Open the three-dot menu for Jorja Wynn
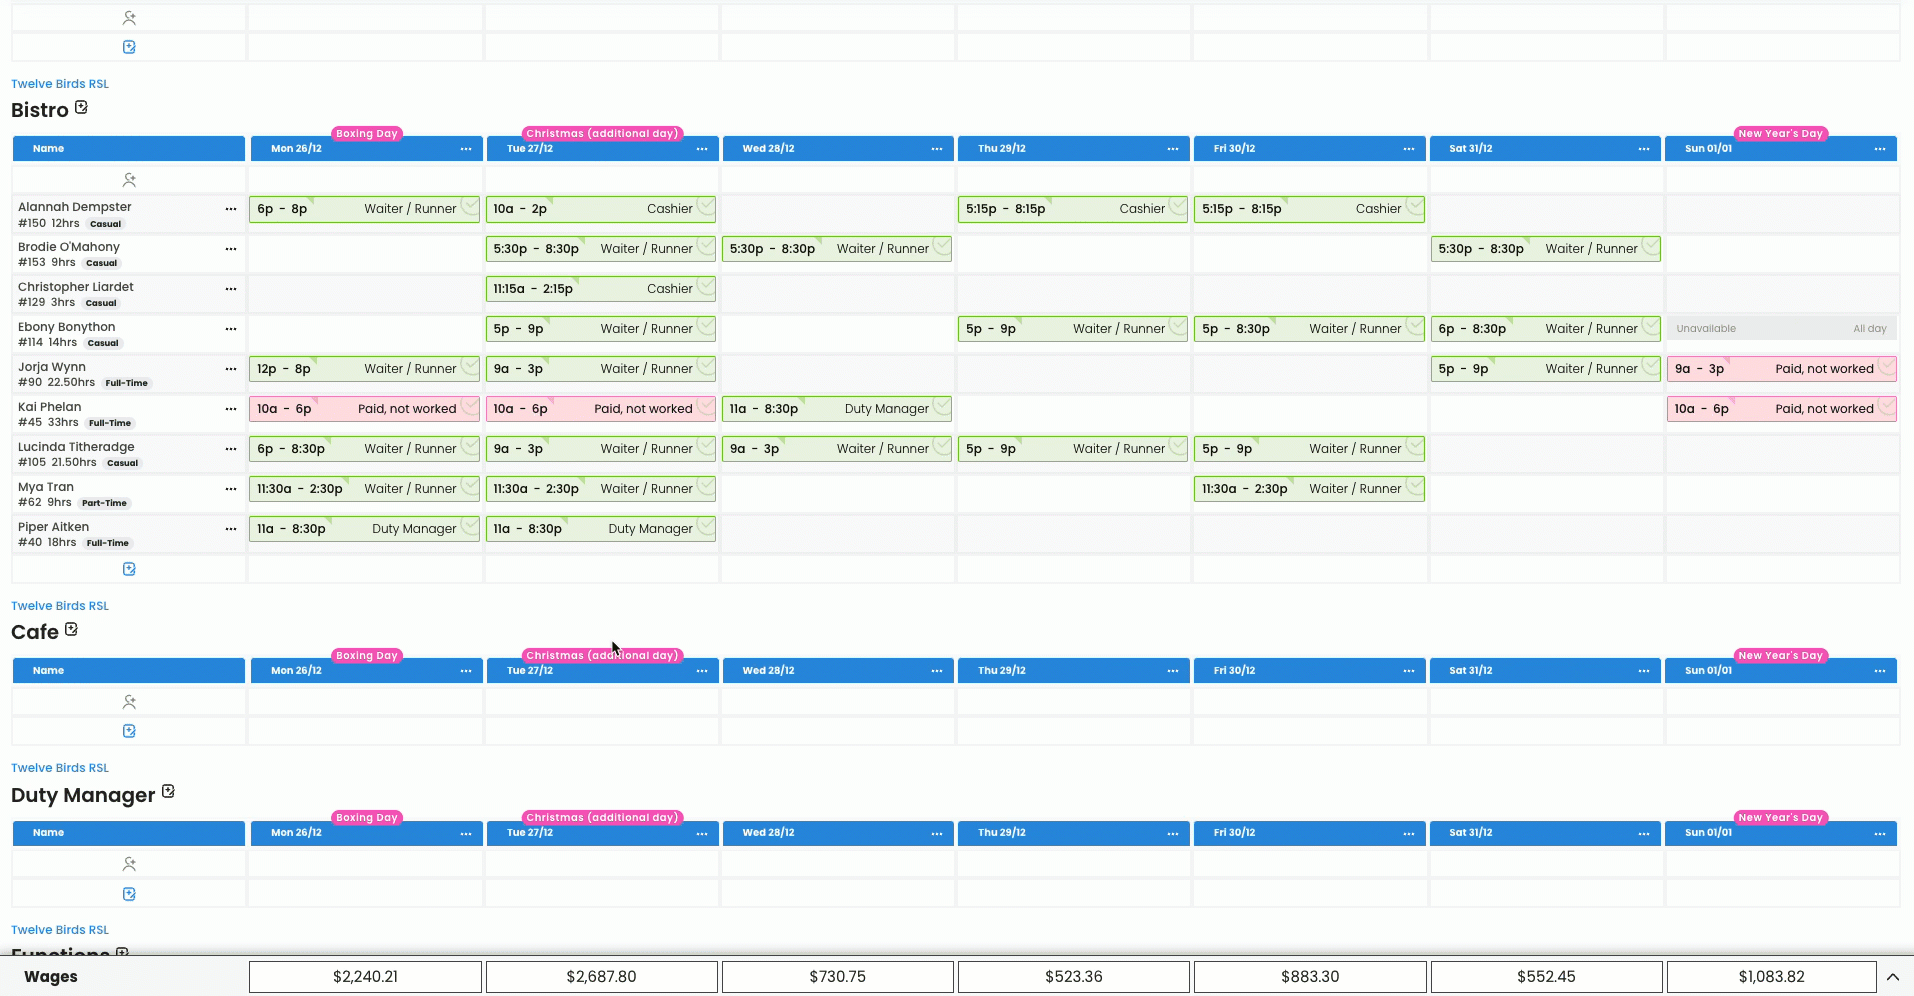Screen dimensions: 1914x996 click(x=231, y=369)
